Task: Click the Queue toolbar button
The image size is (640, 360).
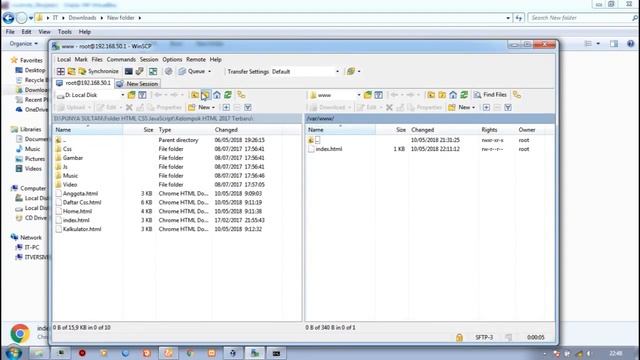Action: (192, 71)
